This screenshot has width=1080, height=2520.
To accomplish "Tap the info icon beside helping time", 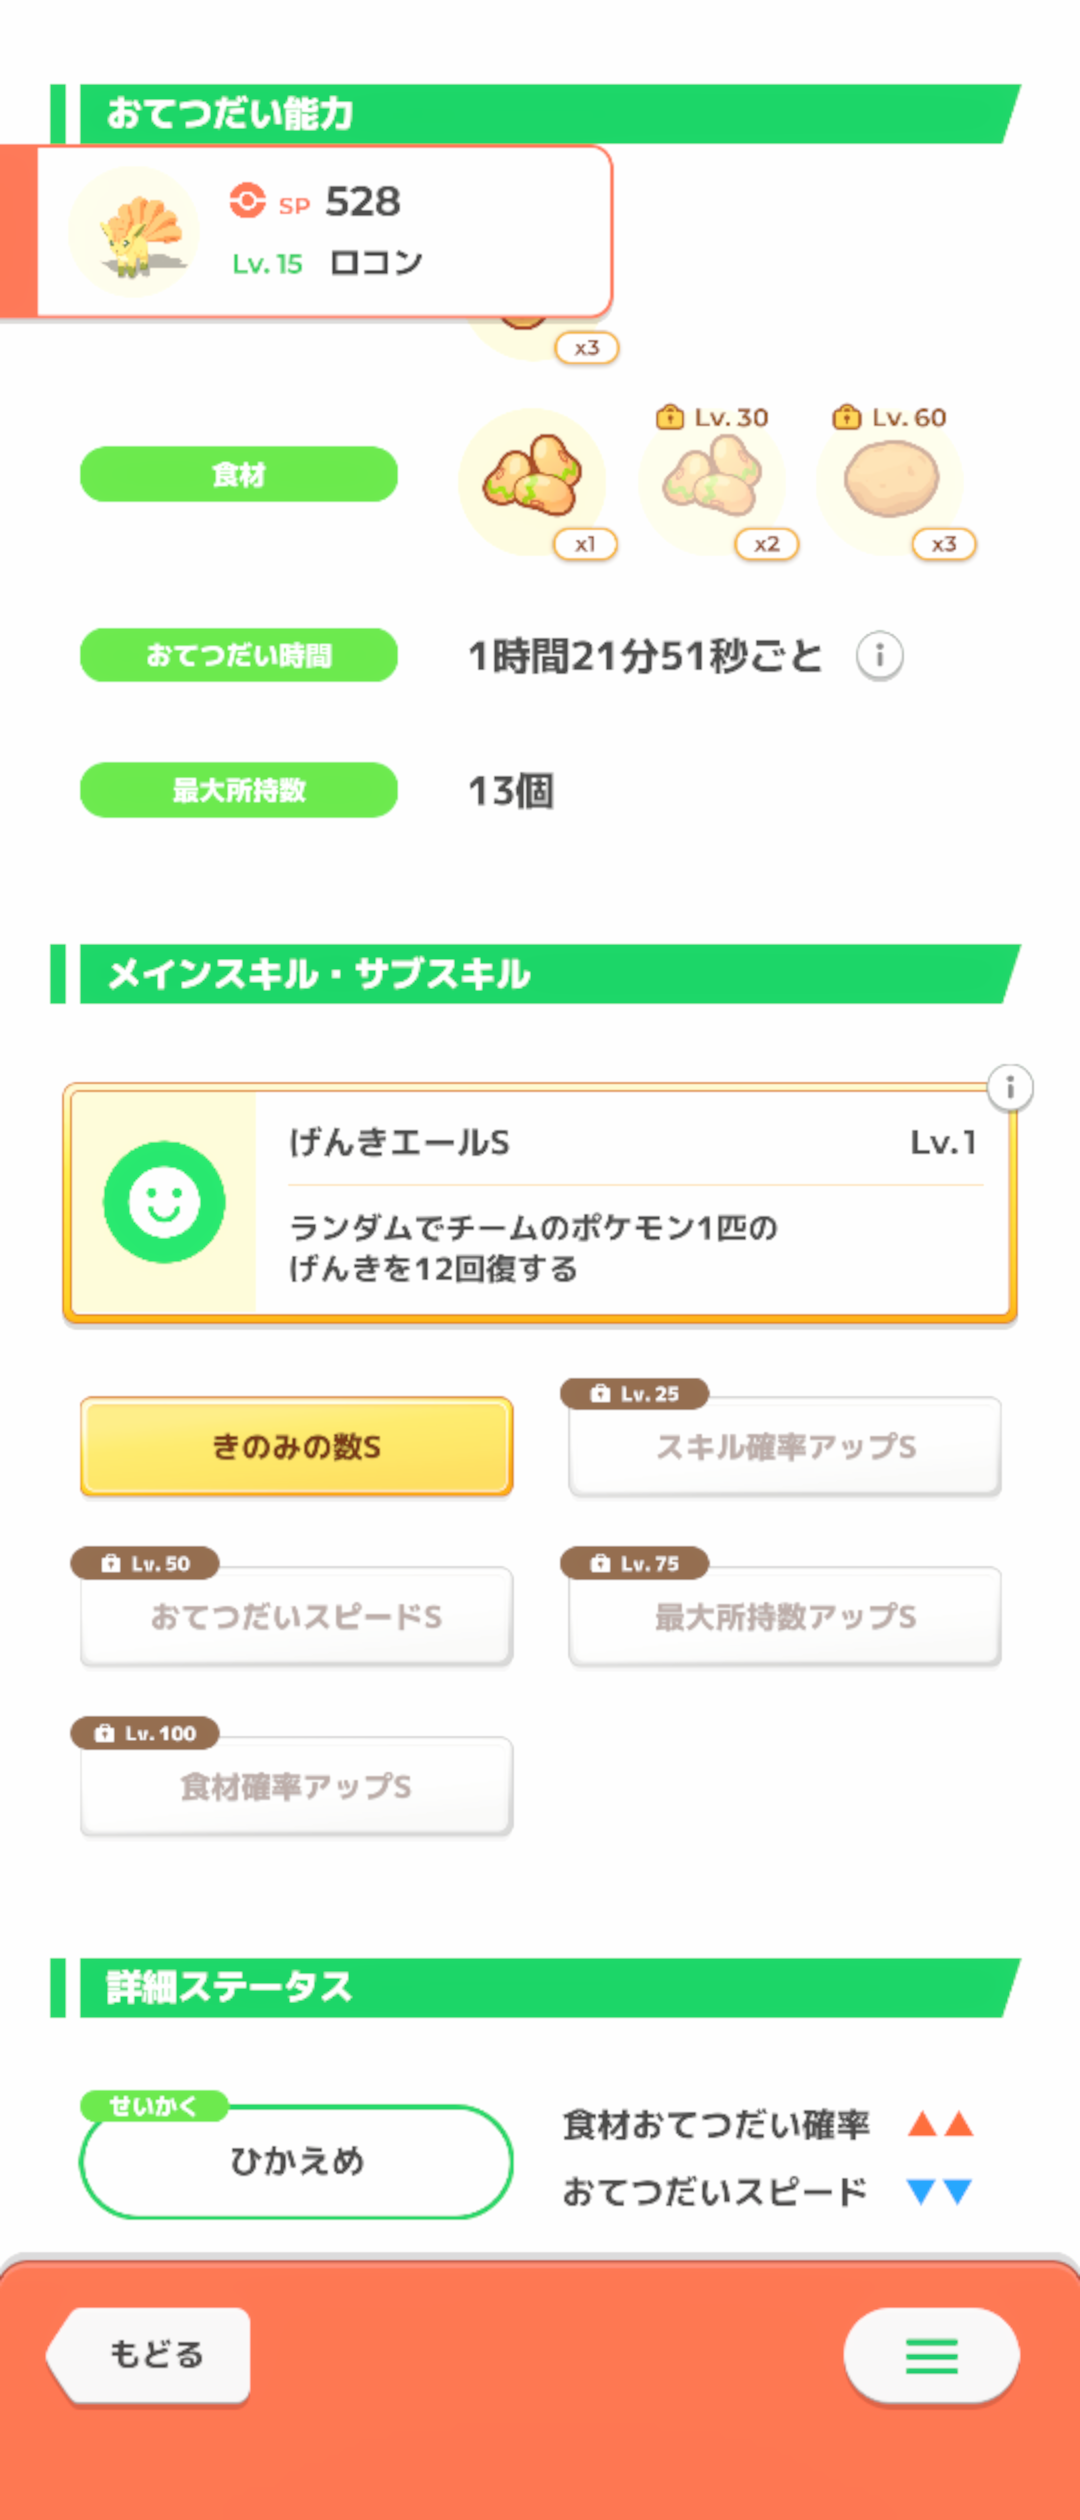I will tap(880, 656).
